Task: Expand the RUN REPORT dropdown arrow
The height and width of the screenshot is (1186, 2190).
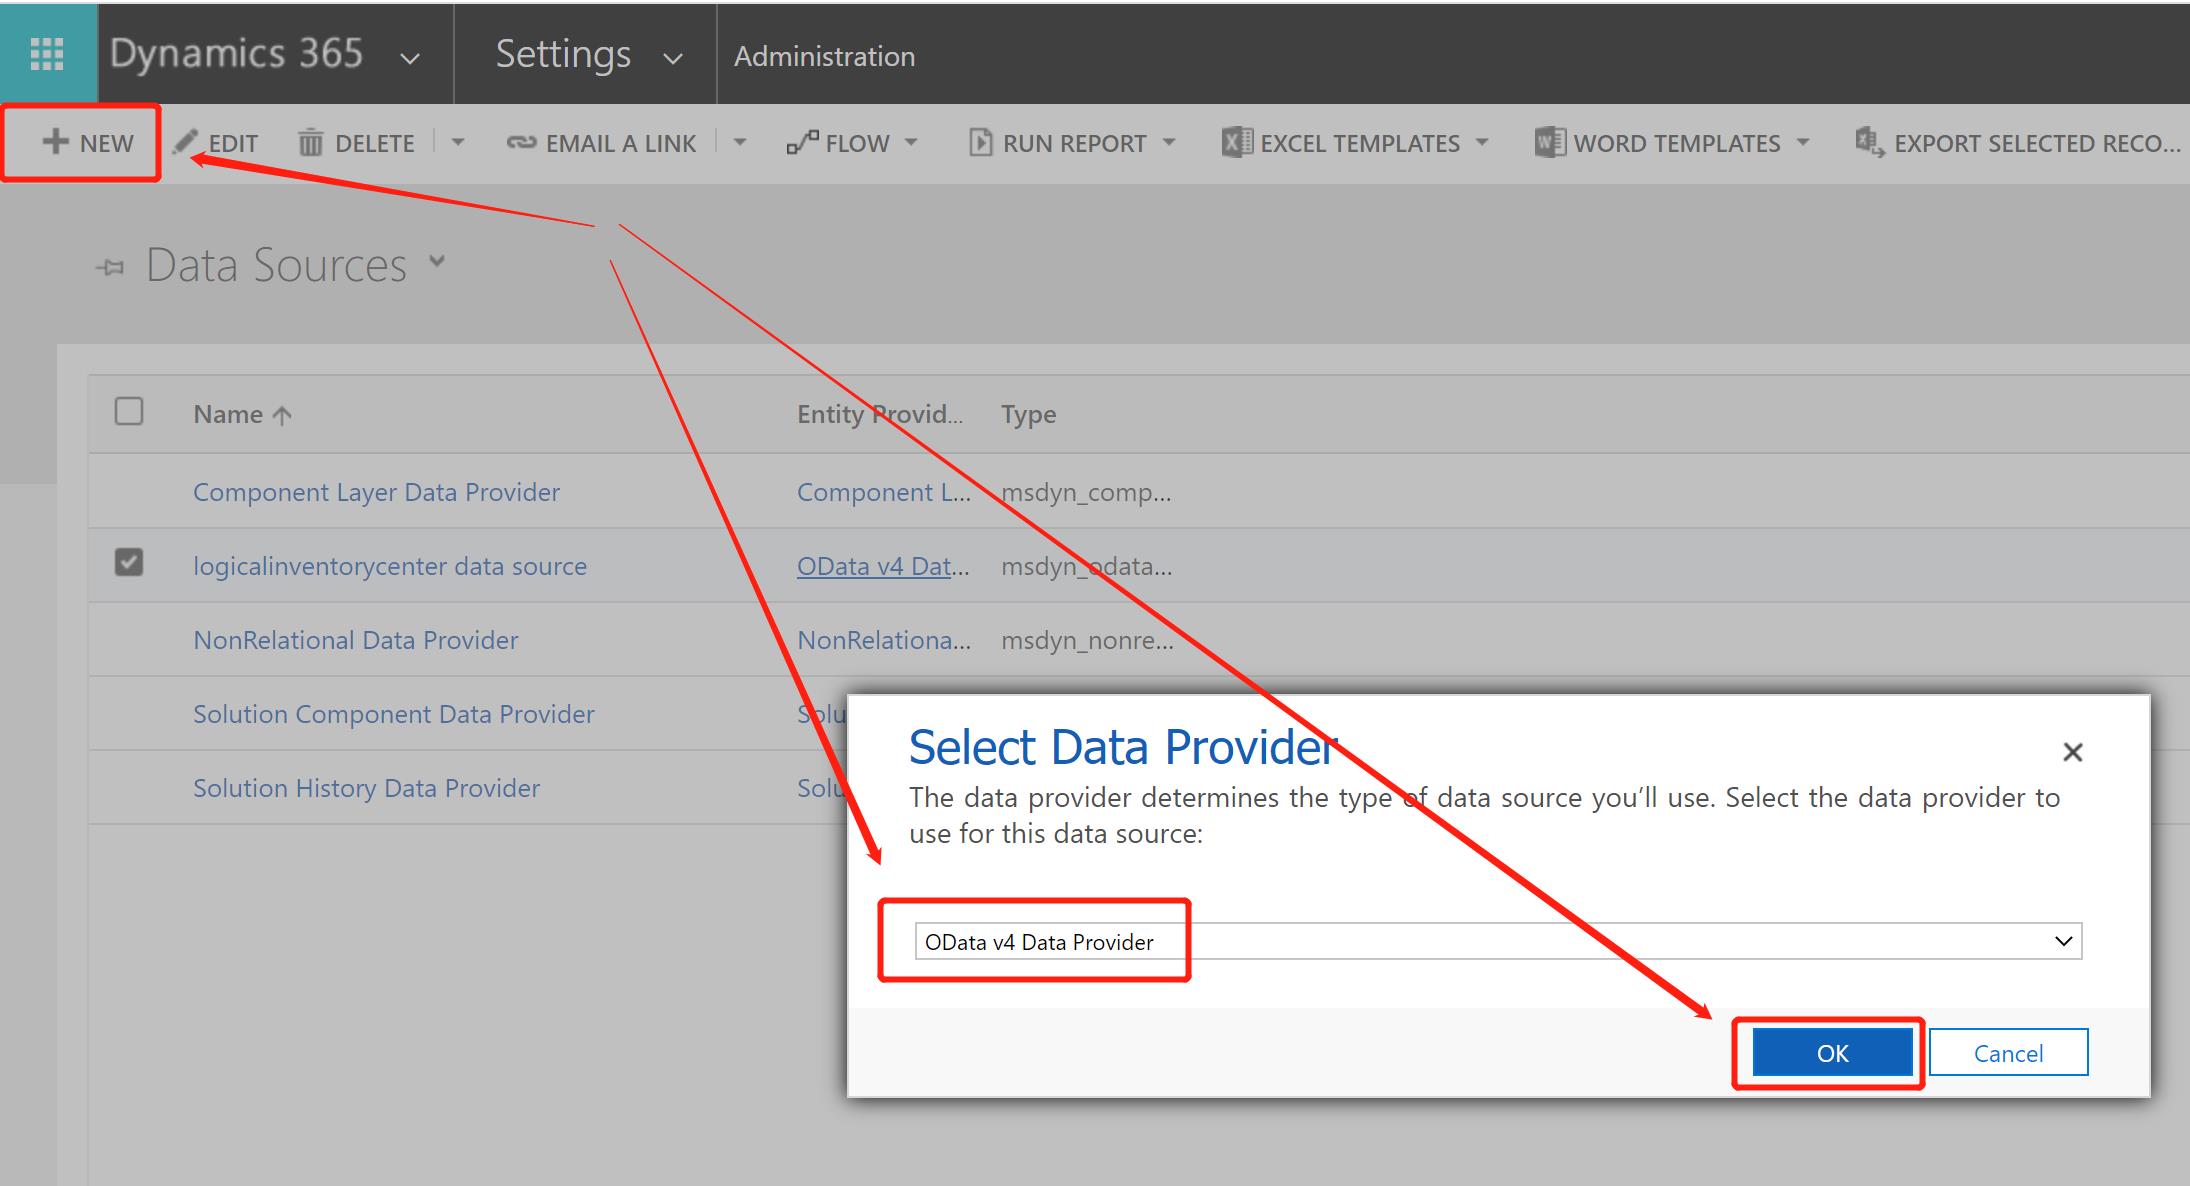Action: coord(1169,142)
